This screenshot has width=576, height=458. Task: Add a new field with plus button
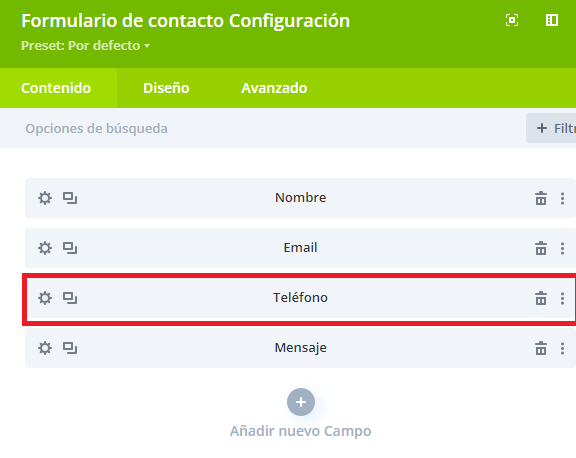[x=301, y=402]
